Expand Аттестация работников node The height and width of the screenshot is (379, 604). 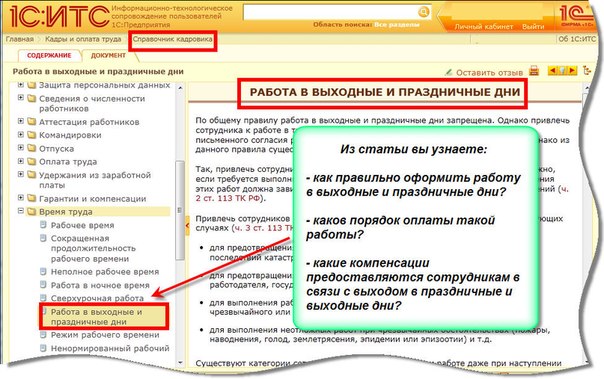point(21,122)
